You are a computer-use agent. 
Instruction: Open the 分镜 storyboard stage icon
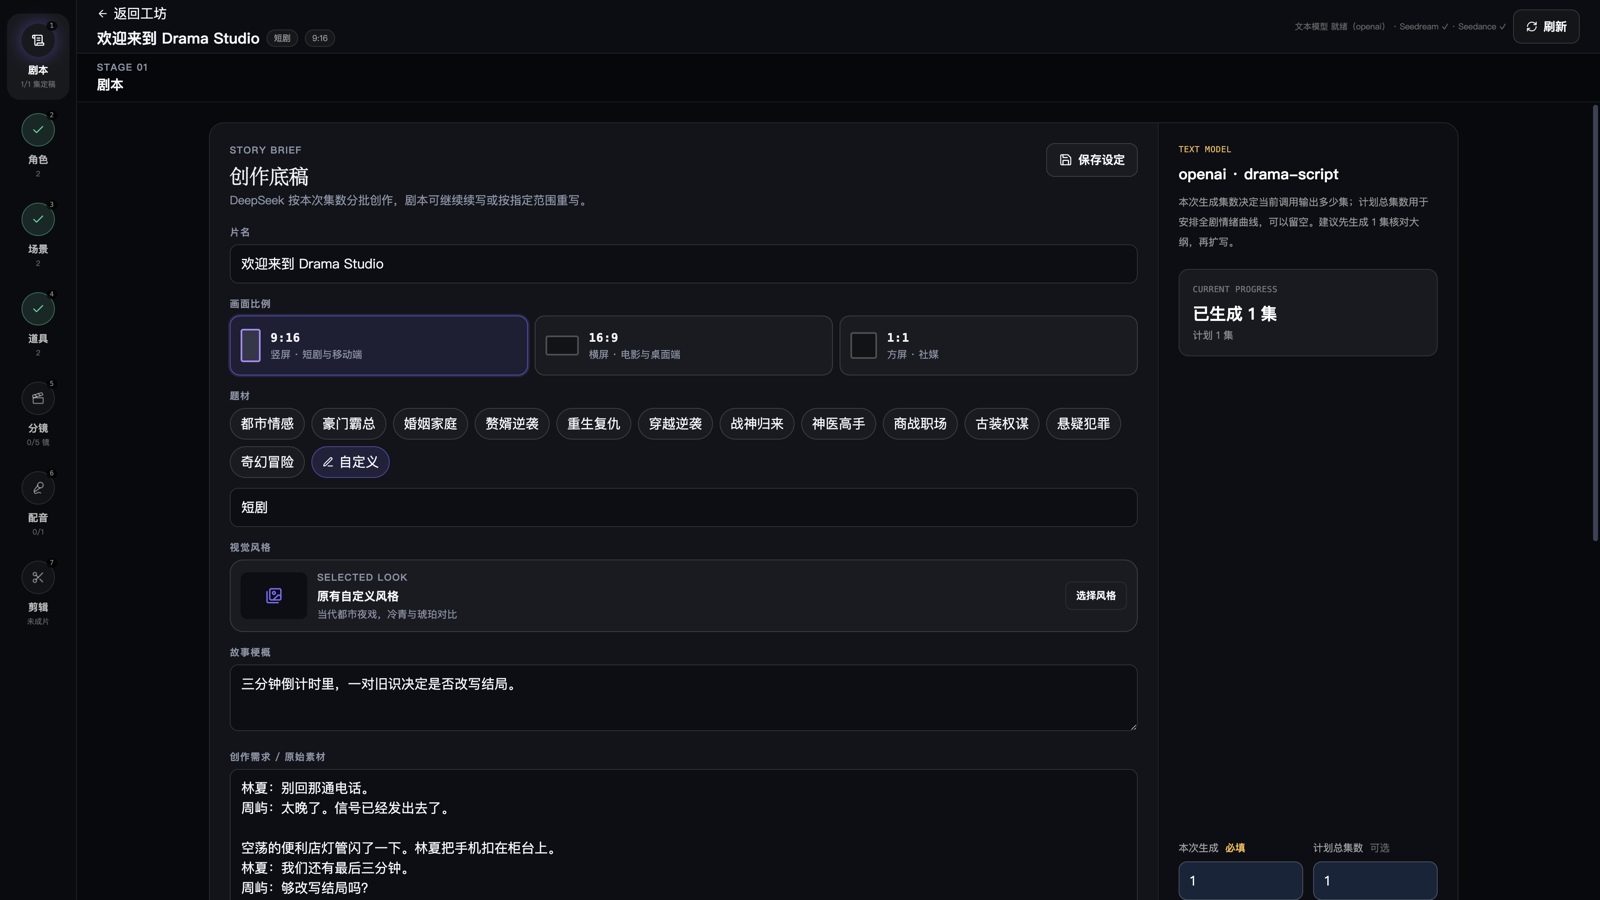click(38, 398)
